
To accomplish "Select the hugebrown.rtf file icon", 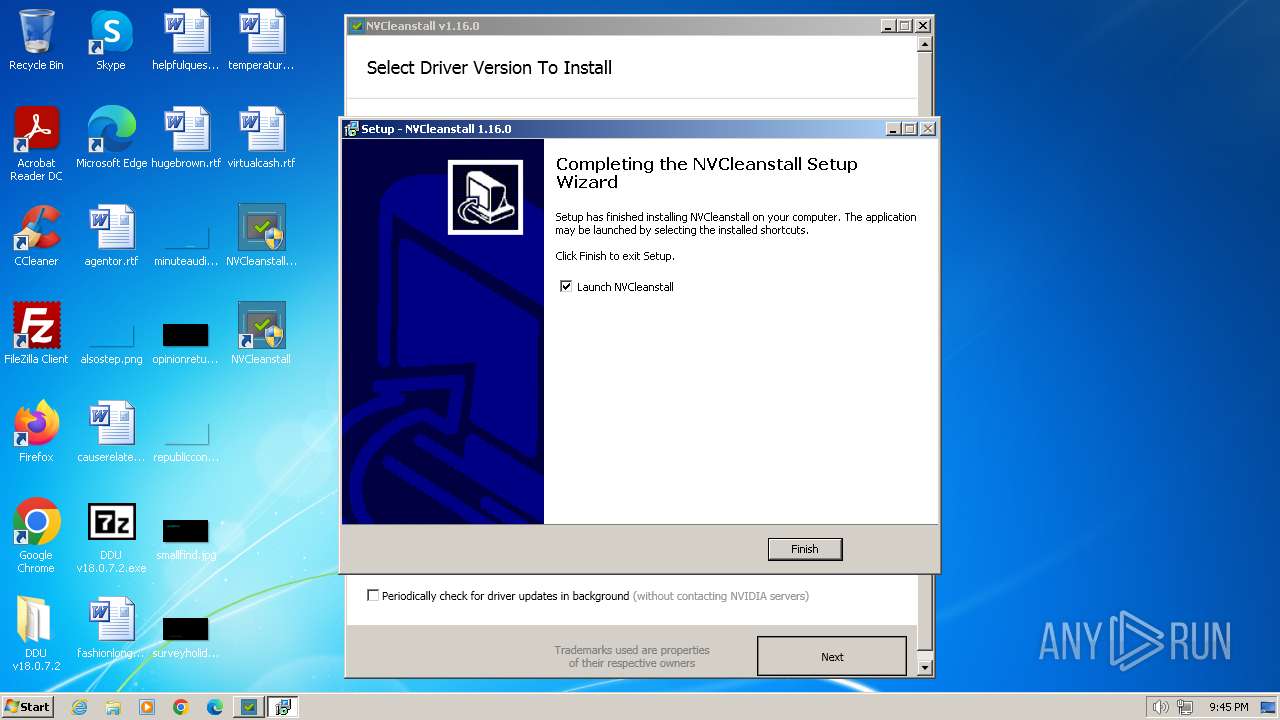I will click(x=186, y=138).
